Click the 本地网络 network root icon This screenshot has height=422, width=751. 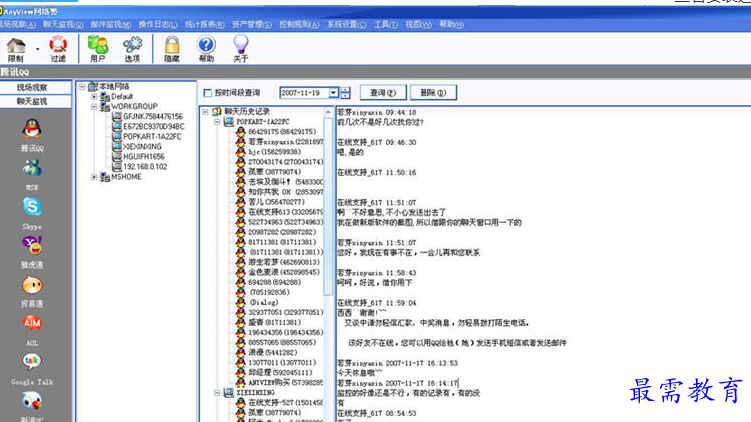pyautogui.click(x=93, y=86)
